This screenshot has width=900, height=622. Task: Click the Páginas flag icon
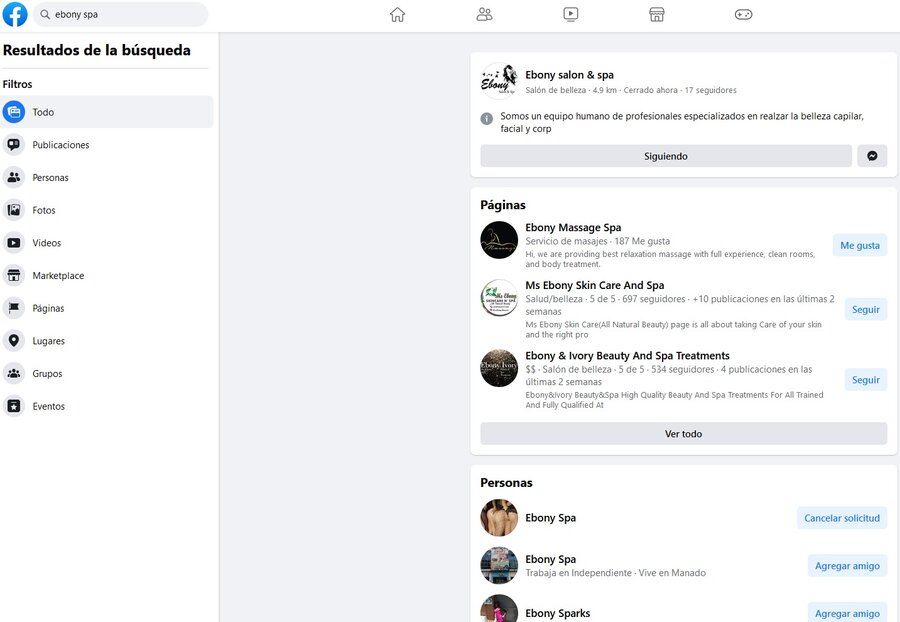point(14,308)
